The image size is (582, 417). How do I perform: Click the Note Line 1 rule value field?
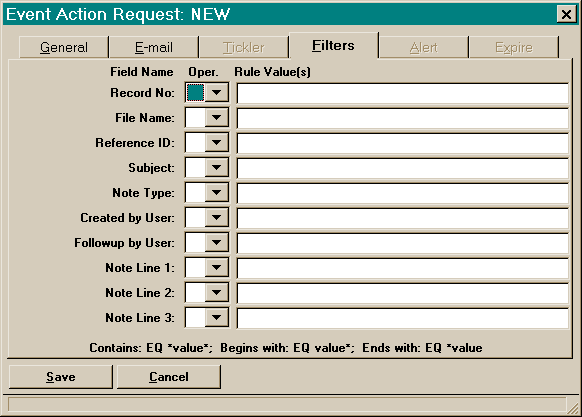tap(403, 268)
